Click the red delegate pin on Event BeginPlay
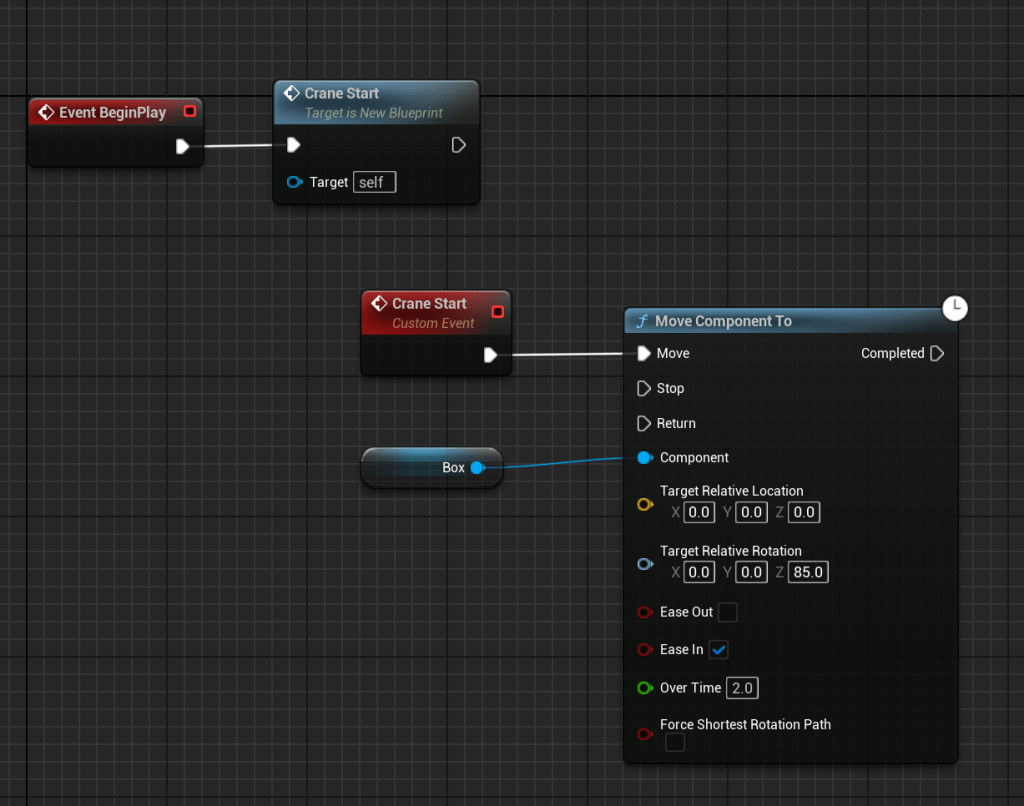 (190, 111)
